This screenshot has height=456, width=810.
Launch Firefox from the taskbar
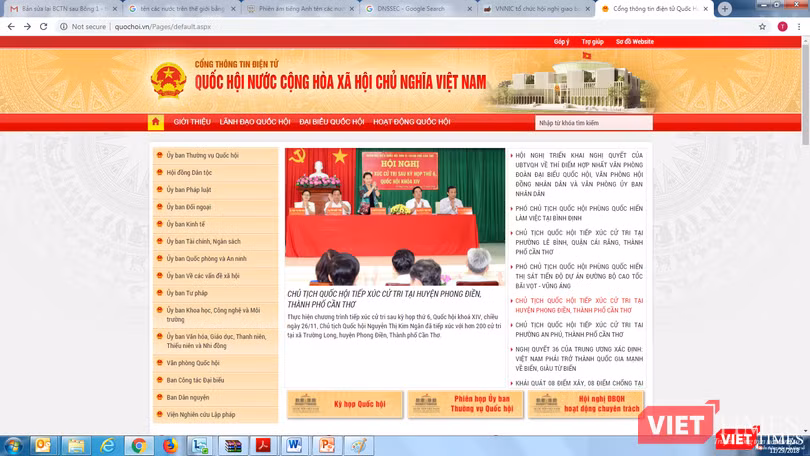coord(170,446)
